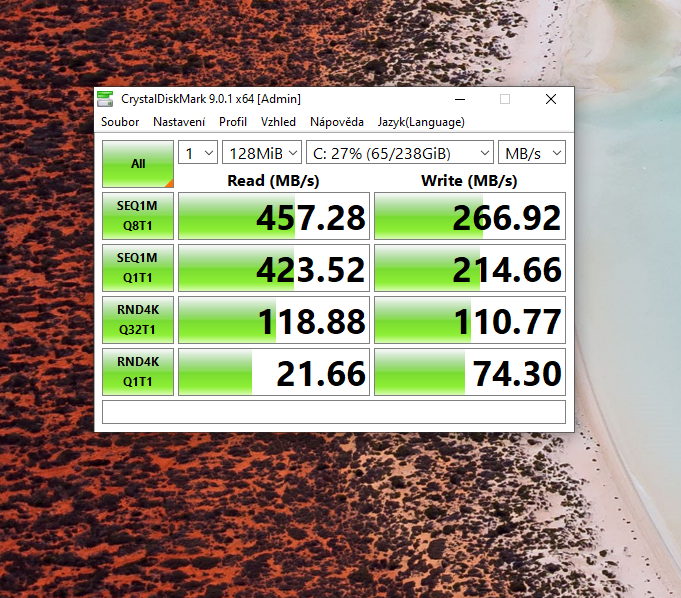Click the 74.30 write result
681x598 pixels.
point(470,372)
